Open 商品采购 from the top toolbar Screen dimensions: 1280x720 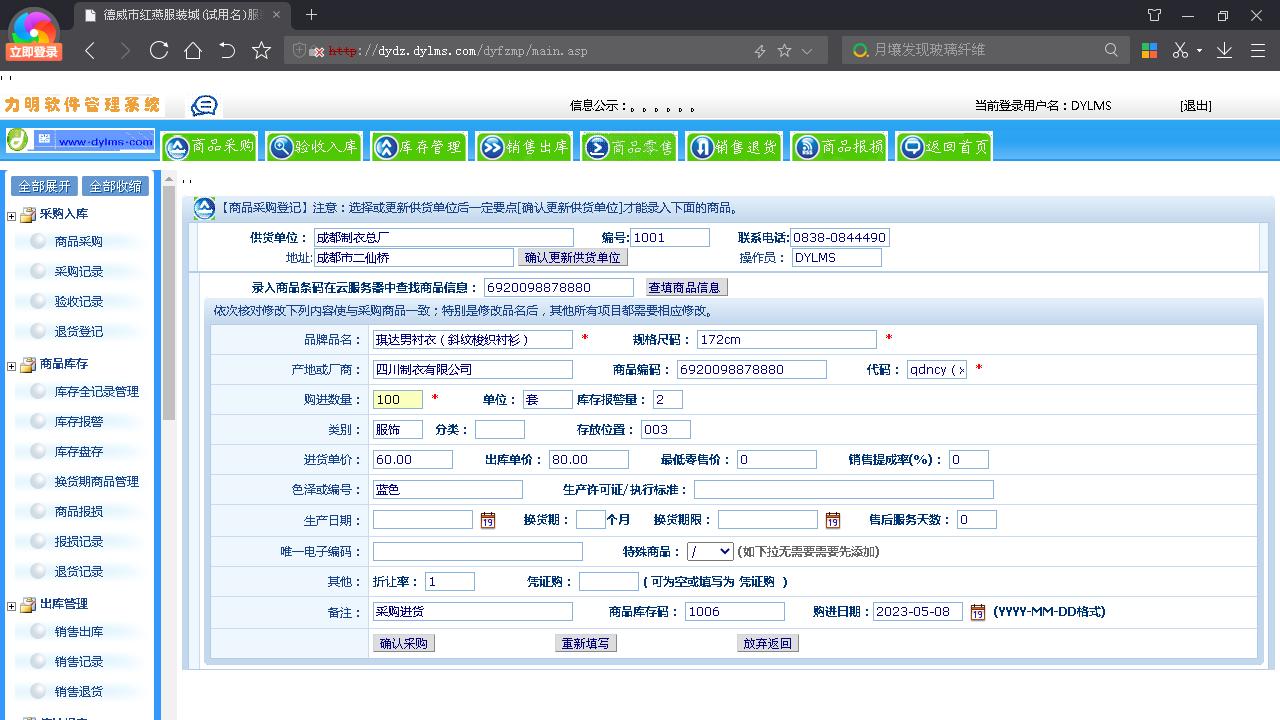click(x=209, y=145)
